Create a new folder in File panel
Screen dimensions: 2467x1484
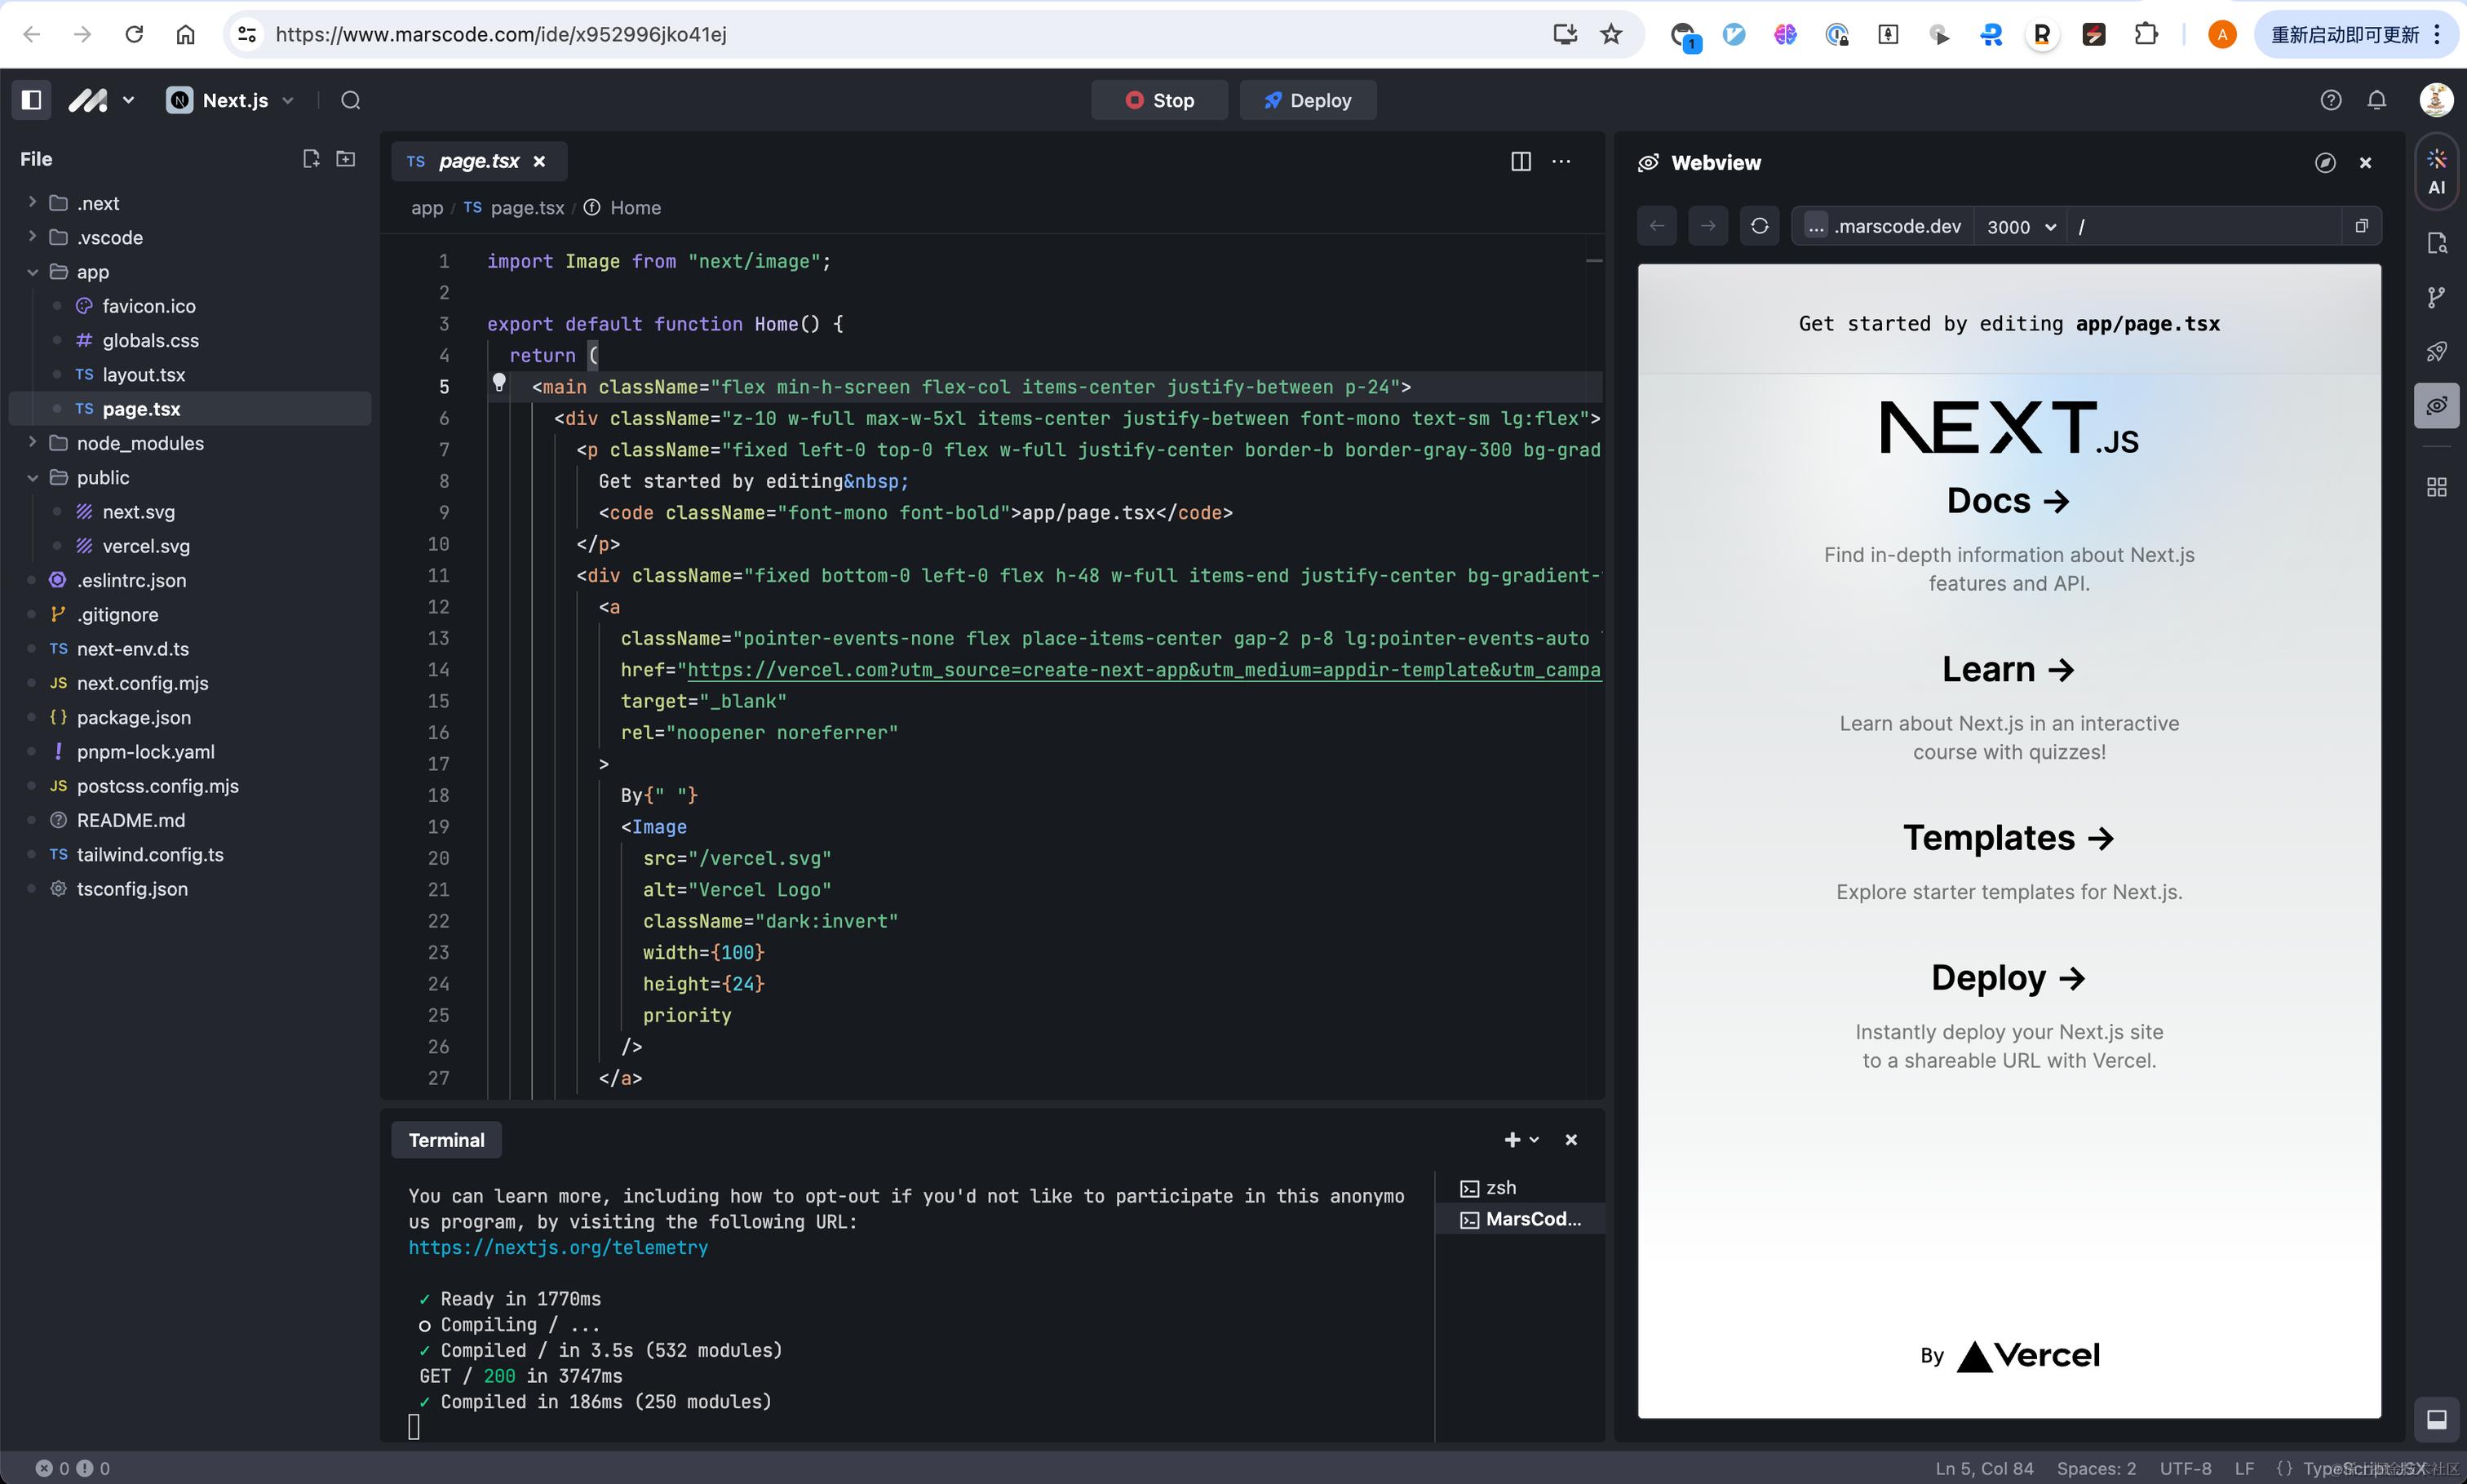(346, 159)
